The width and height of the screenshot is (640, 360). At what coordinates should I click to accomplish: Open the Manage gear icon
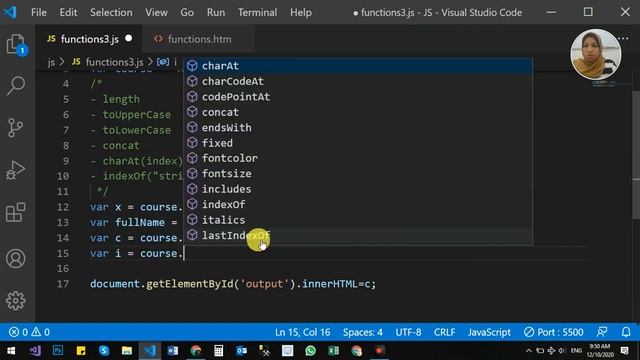click(x=16, y=301)
